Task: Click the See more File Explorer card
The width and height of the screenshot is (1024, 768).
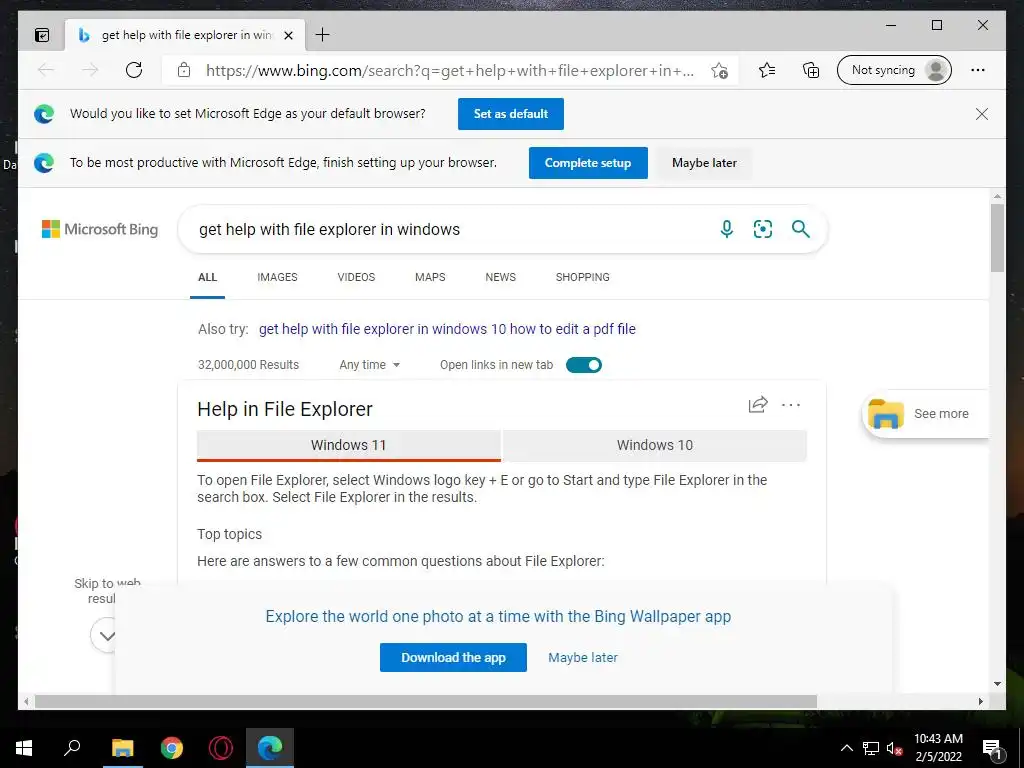Action: click(925, 414)
